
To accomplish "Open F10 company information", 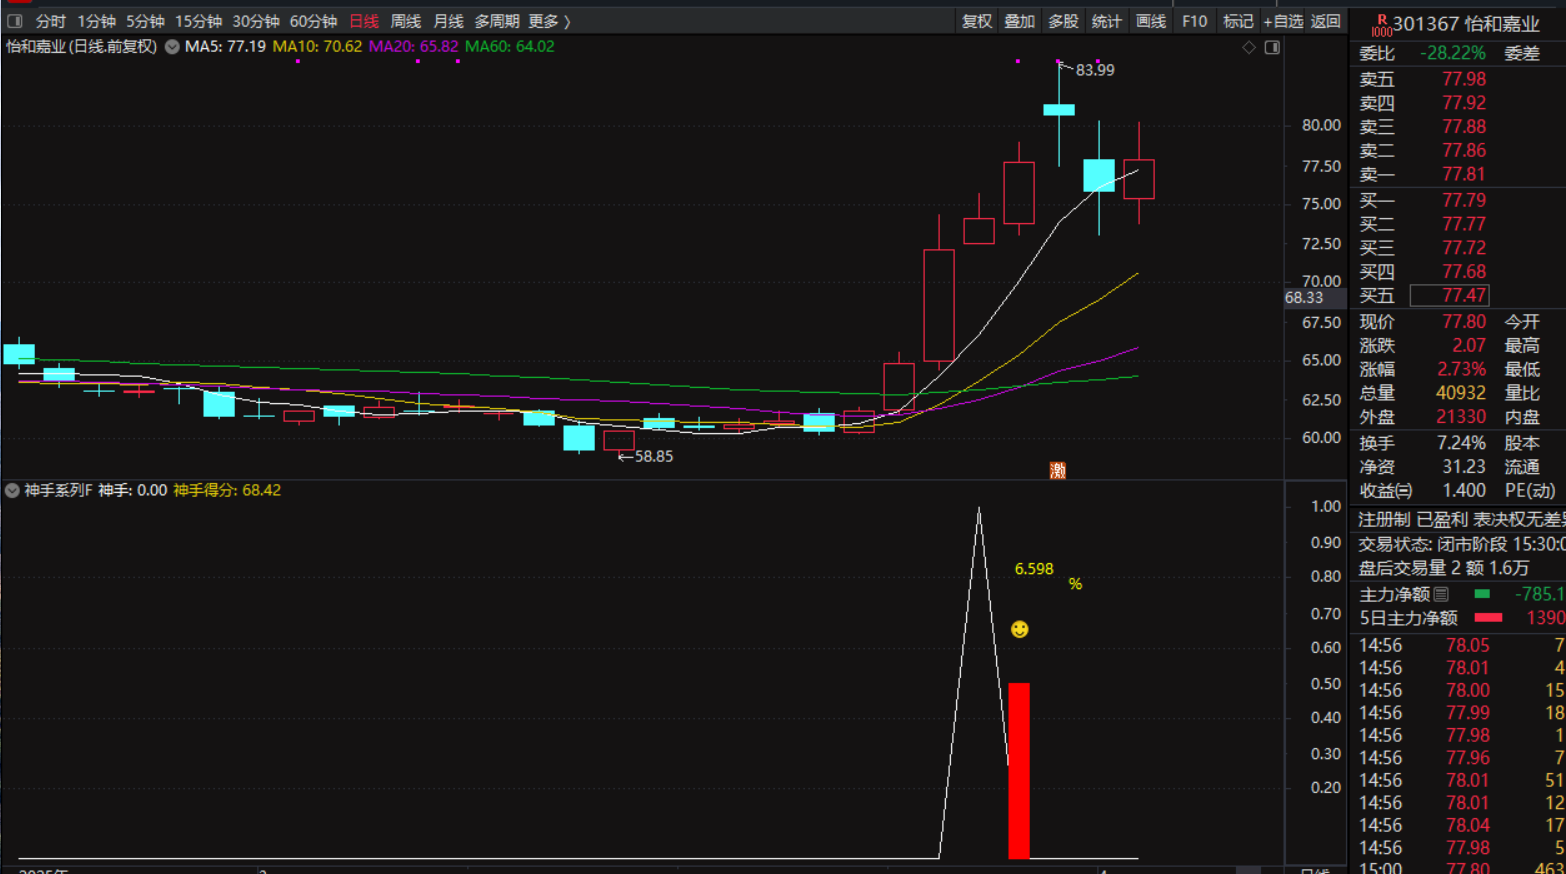I will point(1194,21).
